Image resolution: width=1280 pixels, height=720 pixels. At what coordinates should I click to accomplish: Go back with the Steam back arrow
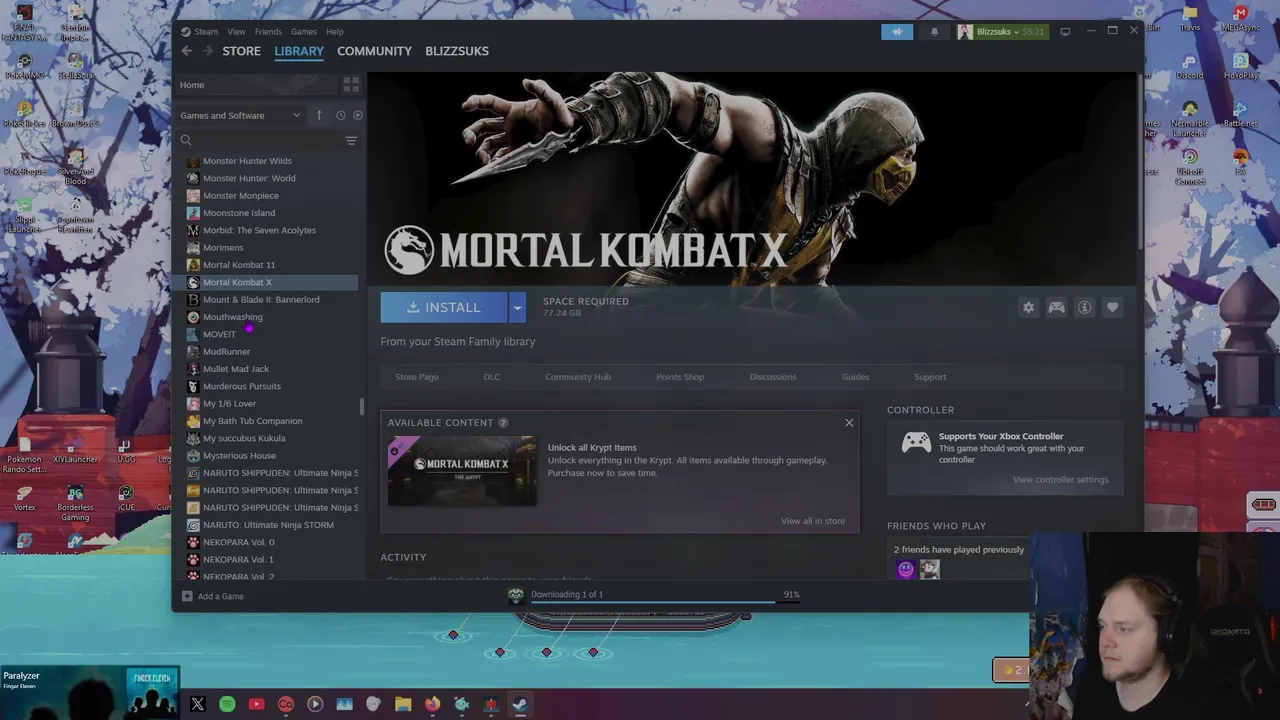click(x=187, y=51)
